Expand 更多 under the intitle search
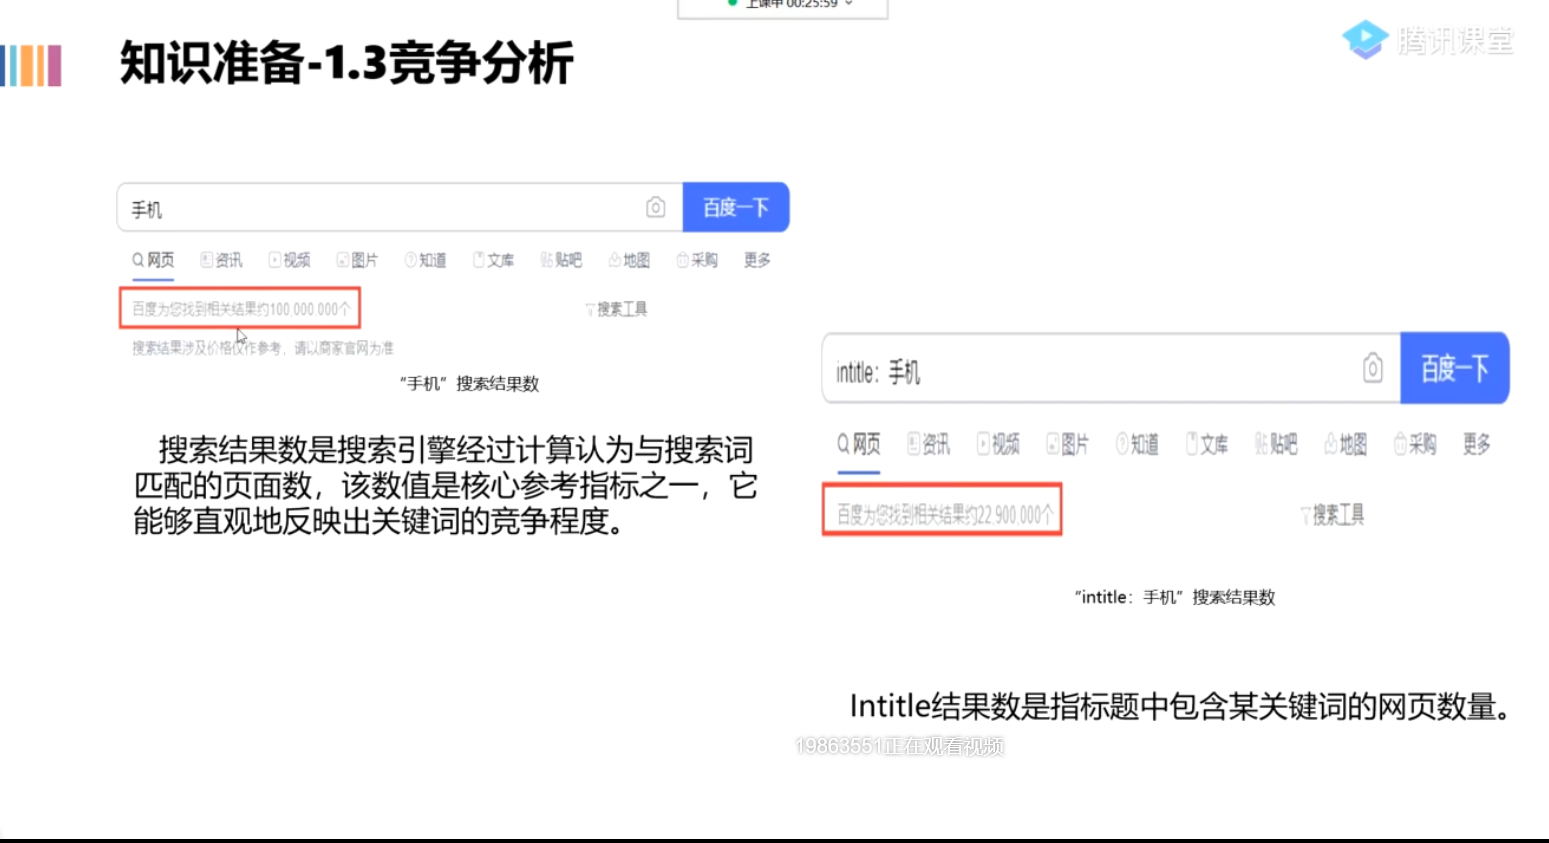Image resolution: width=1549 pixels, height=843 pixels. pyautogui.click(x=1477, y=444)
